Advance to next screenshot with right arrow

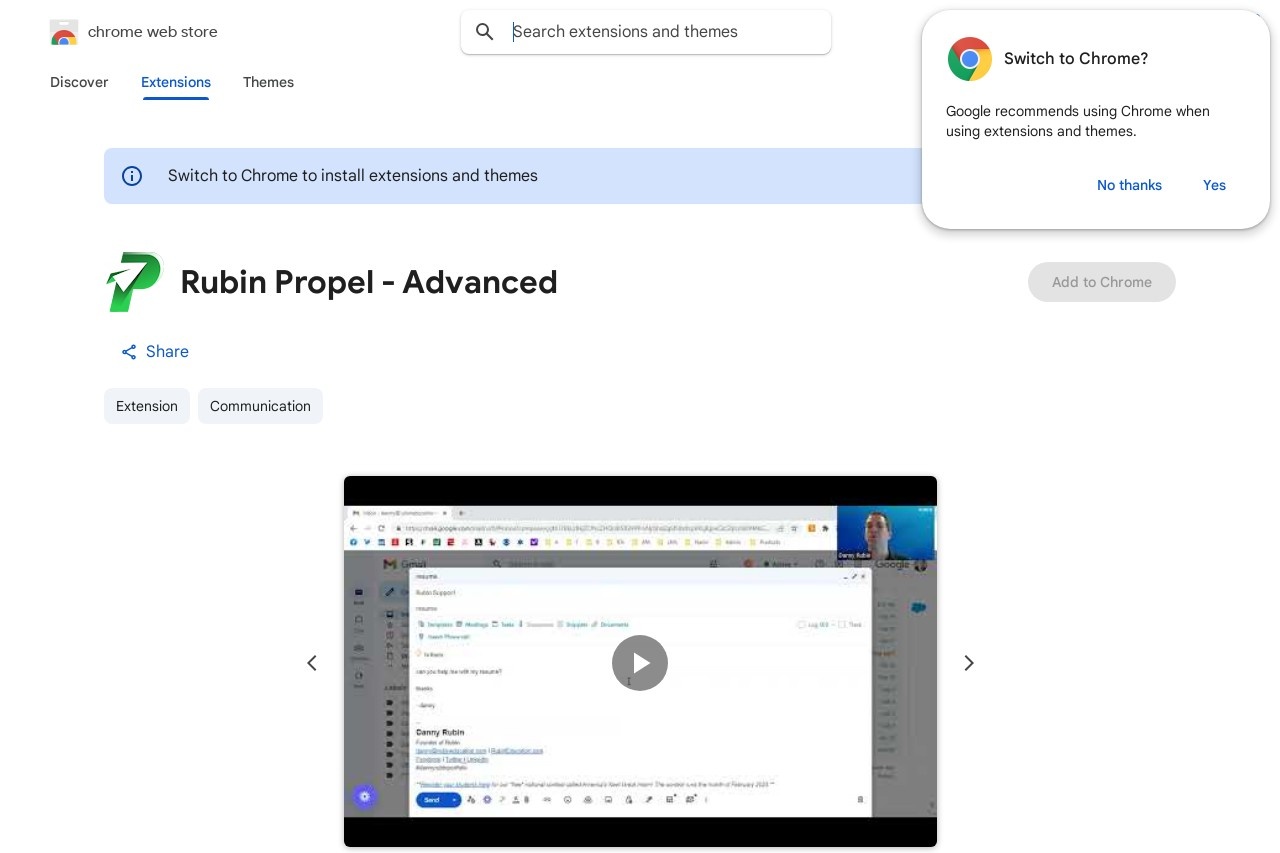point(968,663)
